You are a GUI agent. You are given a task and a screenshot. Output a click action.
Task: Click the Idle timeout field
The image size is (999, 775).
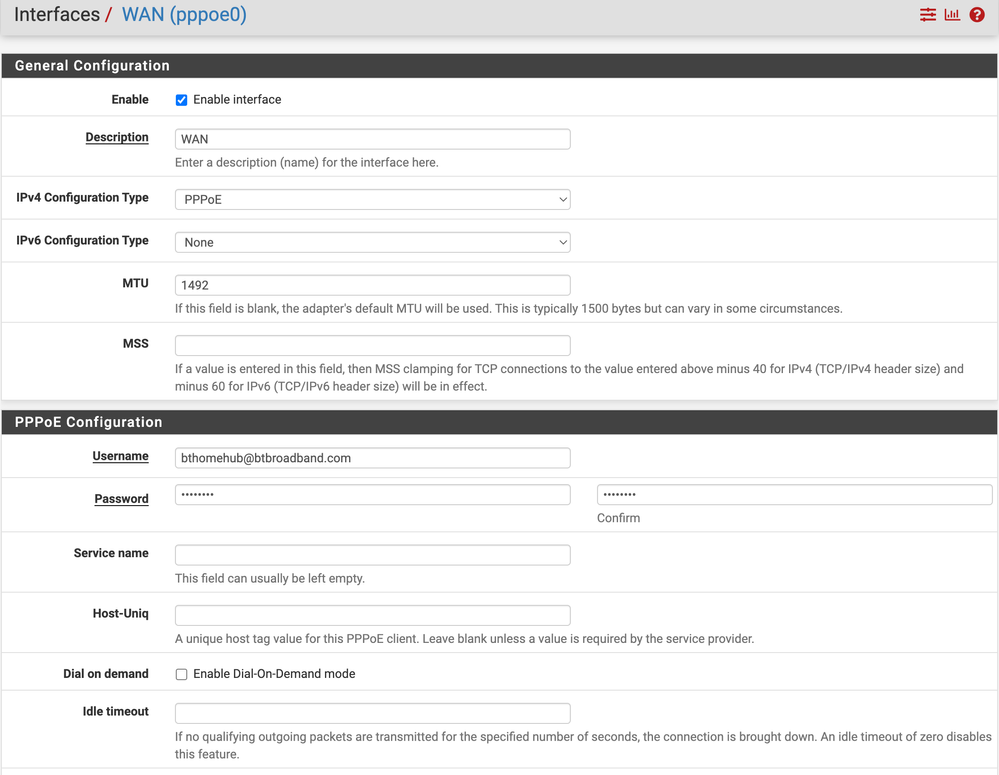tap(372, 713)
